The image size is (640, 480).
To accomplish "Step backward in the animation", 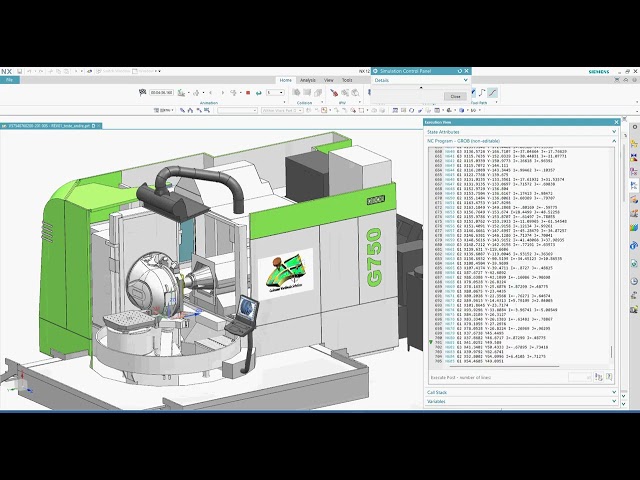I will [211, 93].
